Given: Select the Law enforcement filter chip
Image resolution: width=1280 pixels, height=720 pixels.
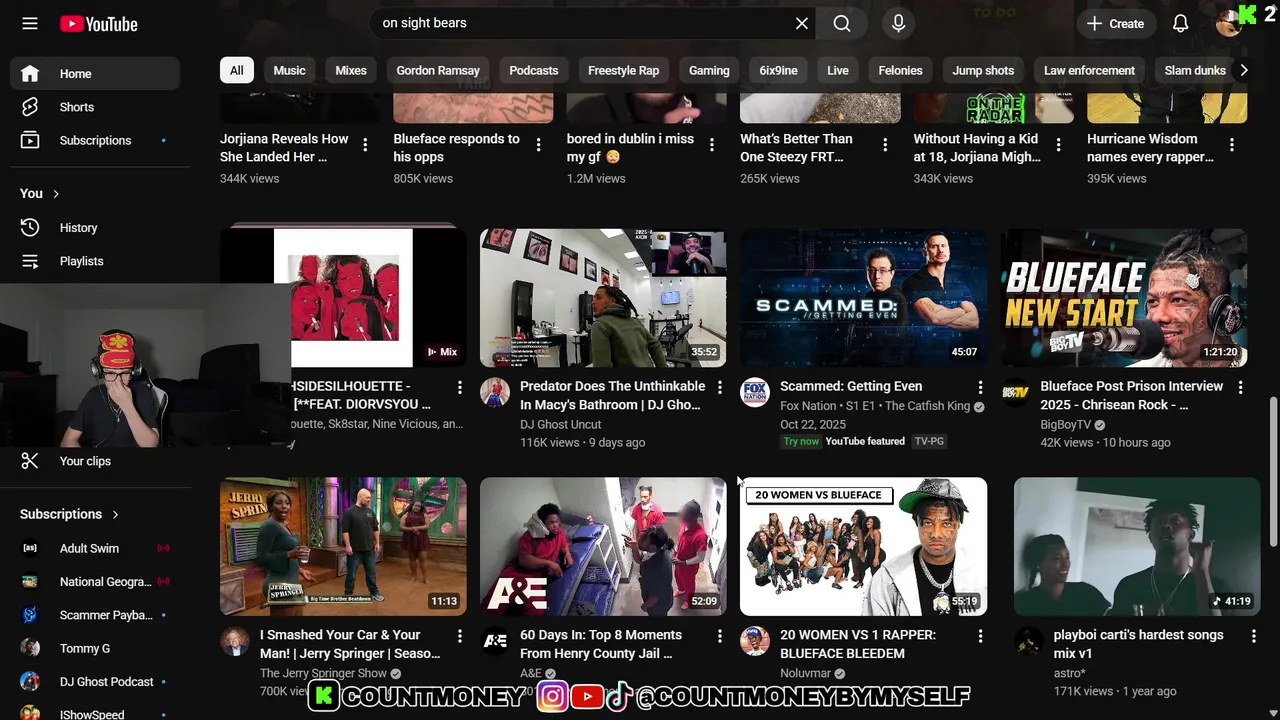Looking at the screenshot, I should pyautogui.click(x=1089, y=70).
